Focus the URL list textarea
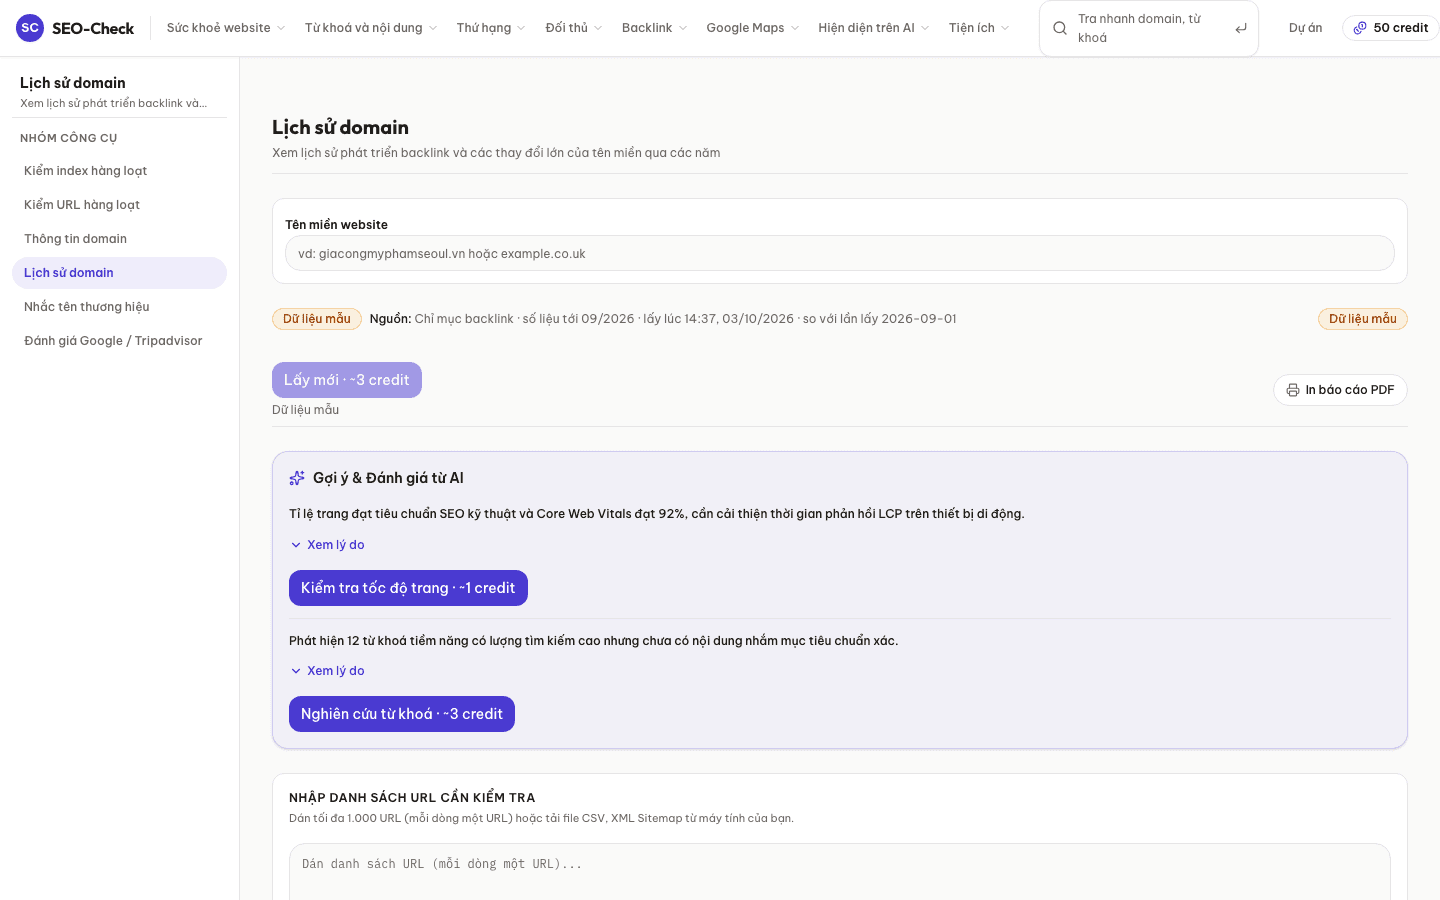 [840, 872]
